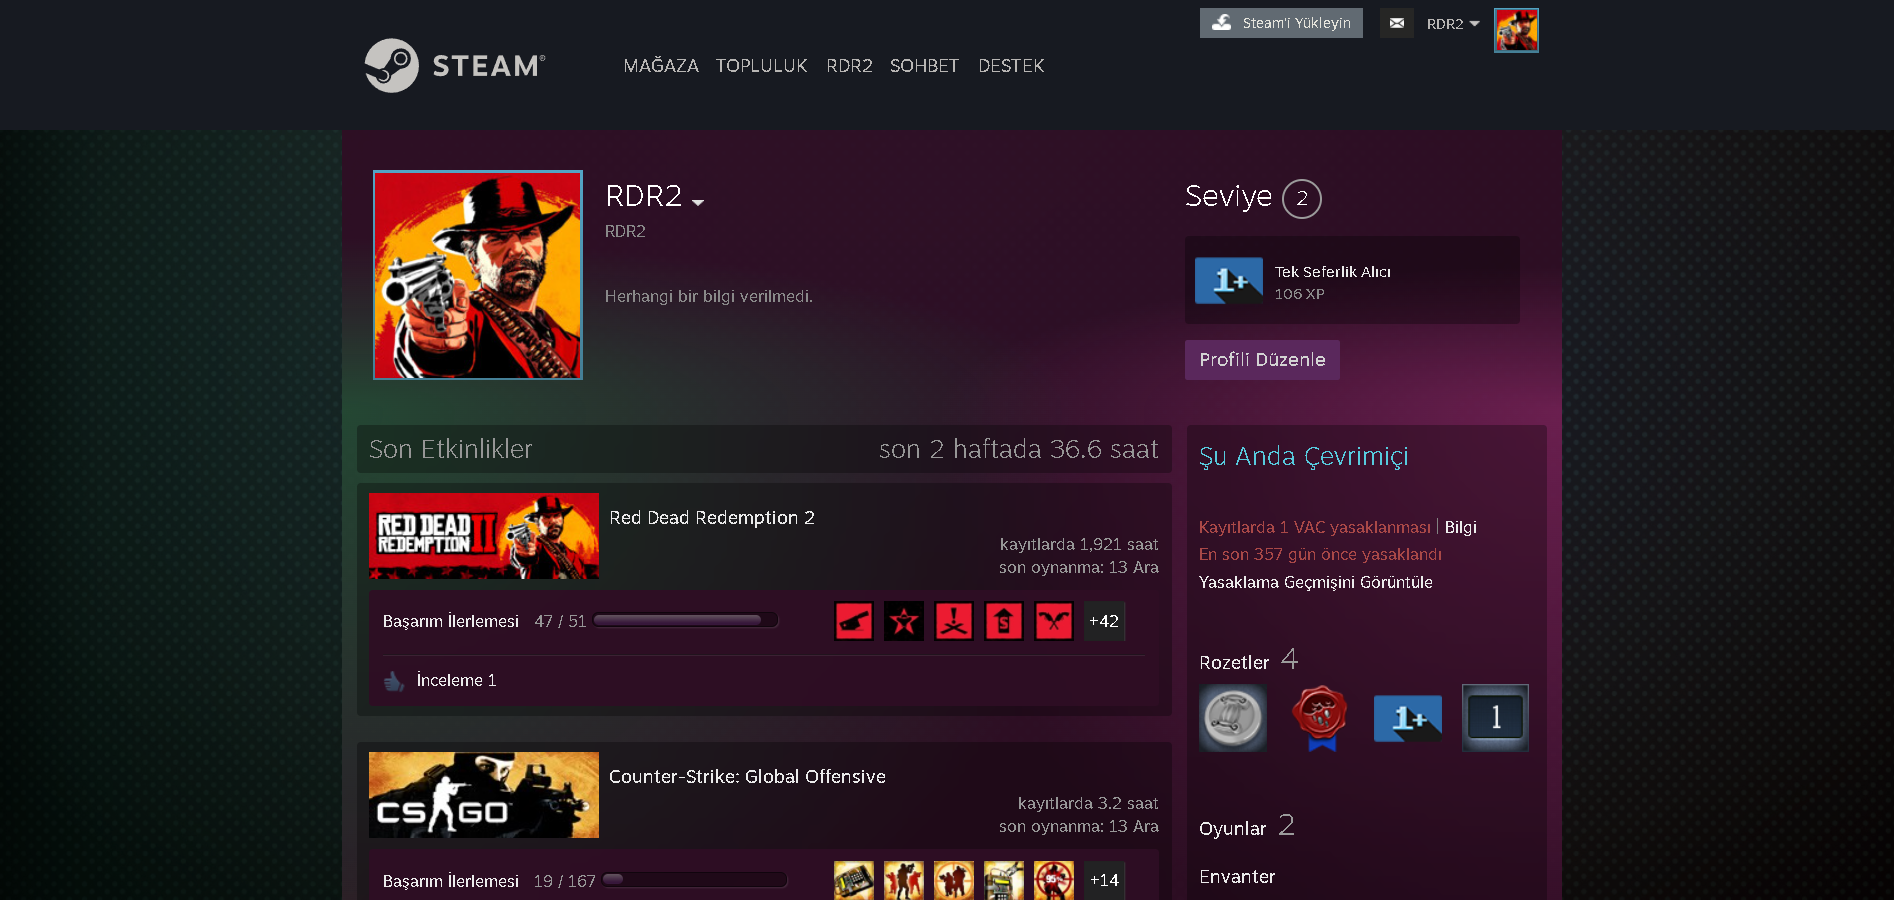Expand the RDR2 account menu in the header
The width and height of the screenshot is (1894, 900).
1453,24
